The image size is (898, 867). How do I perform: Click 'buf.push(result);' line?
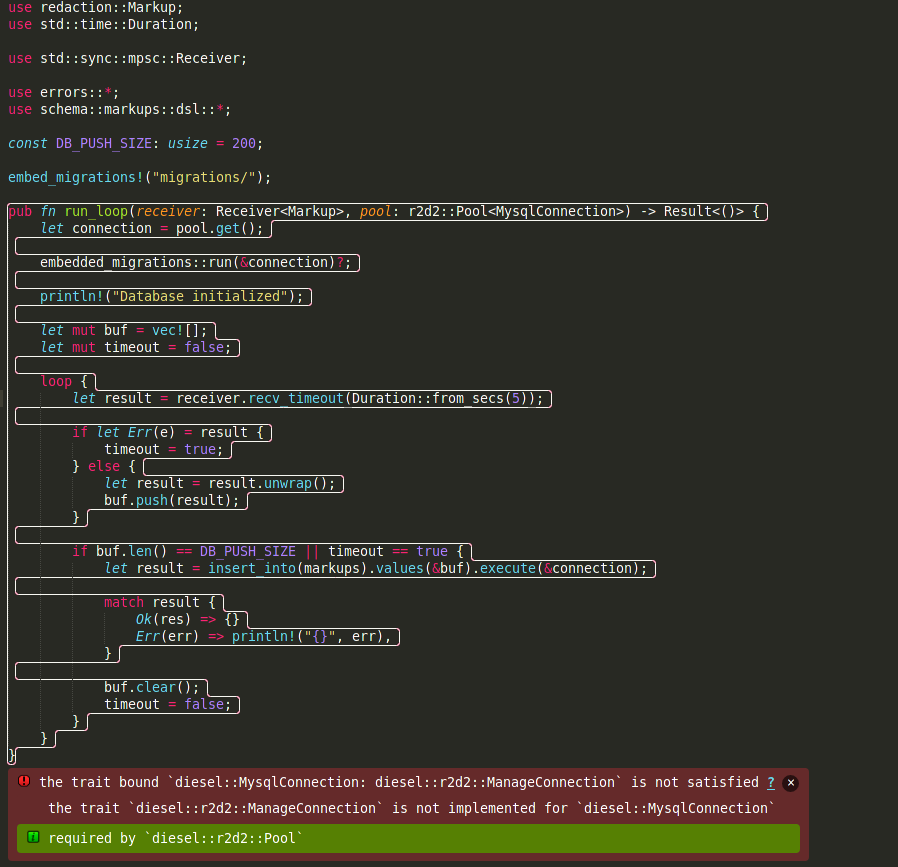[x=172, y=501]
